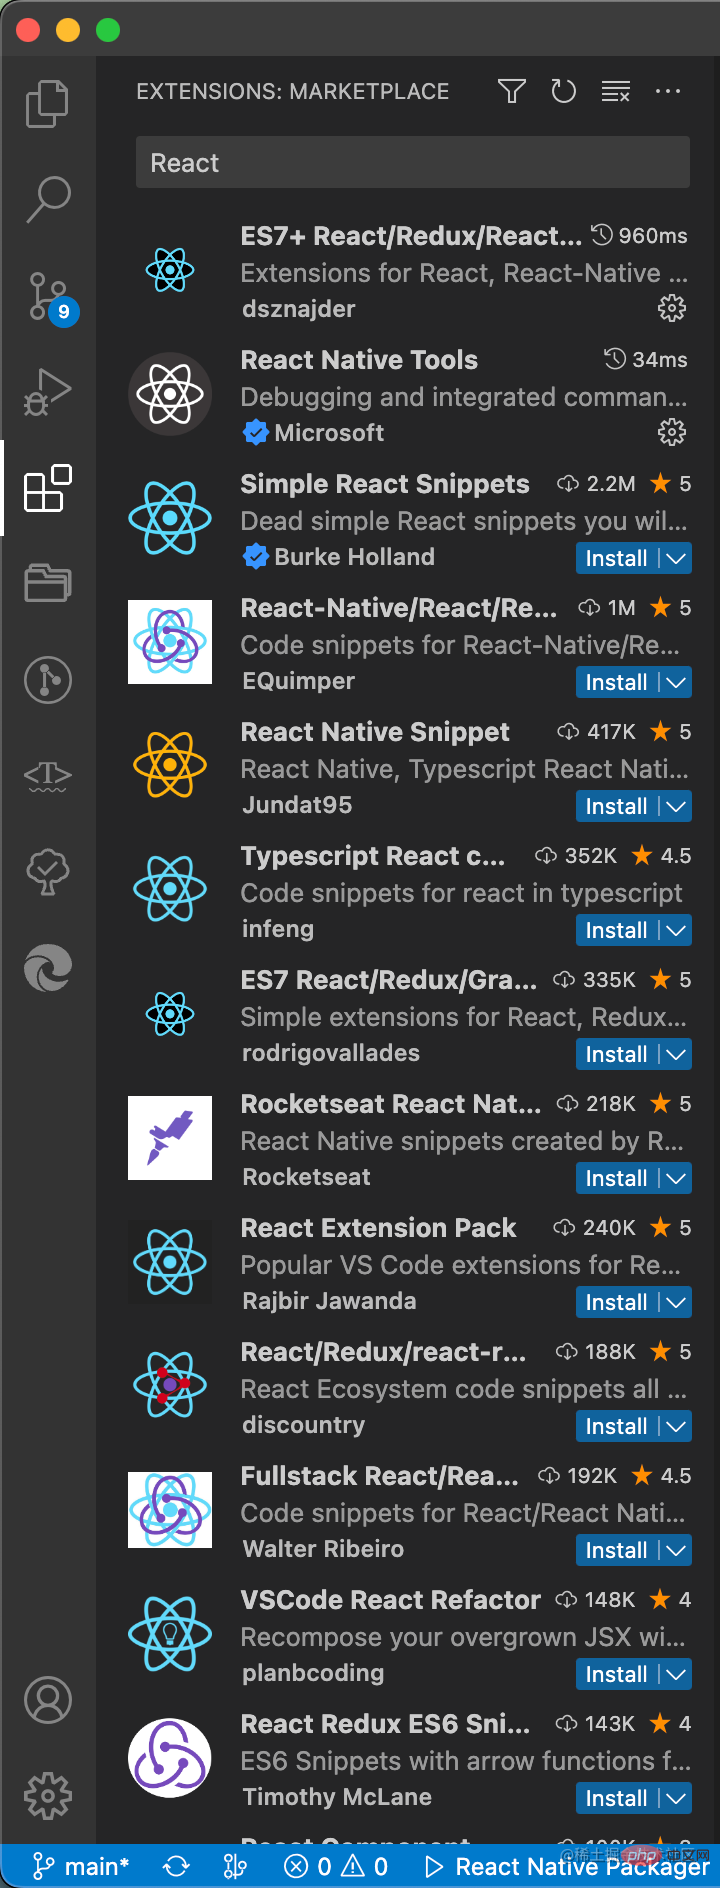This screenshot has height=1888, width=720.
Task: Clear extensions search results icon
Action: pos(615,92)
